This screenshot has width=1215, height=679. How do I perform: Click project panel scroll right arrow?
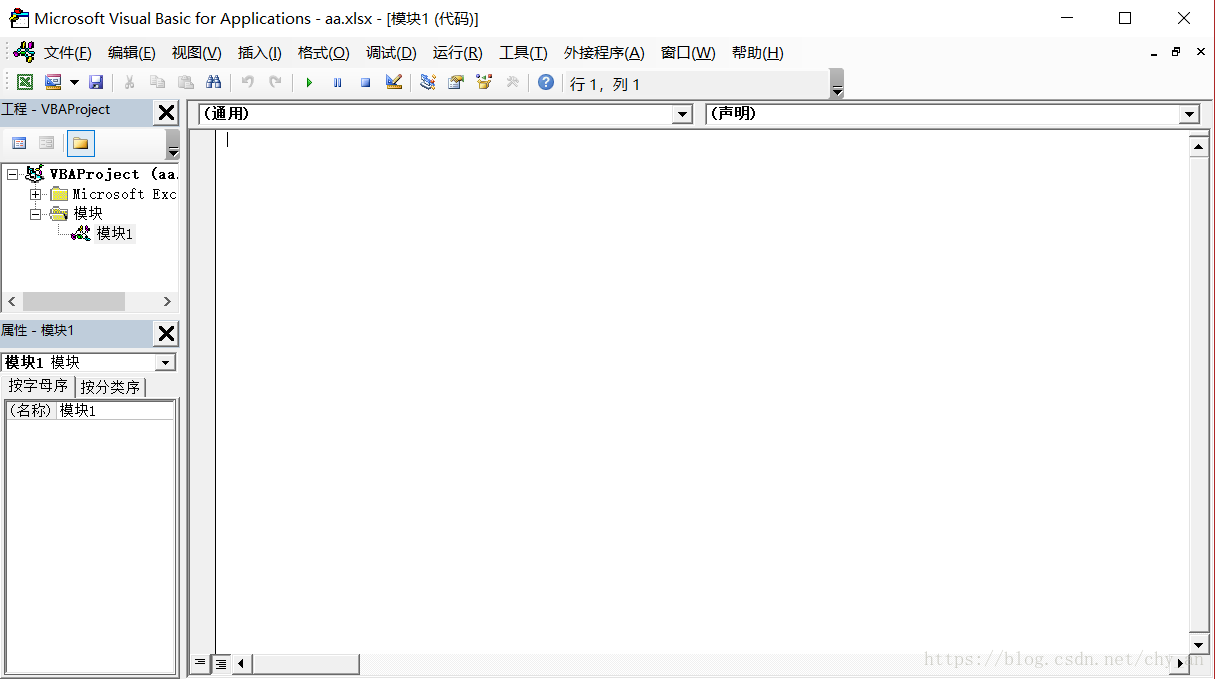pyautogui.click(x=167, y=301)
